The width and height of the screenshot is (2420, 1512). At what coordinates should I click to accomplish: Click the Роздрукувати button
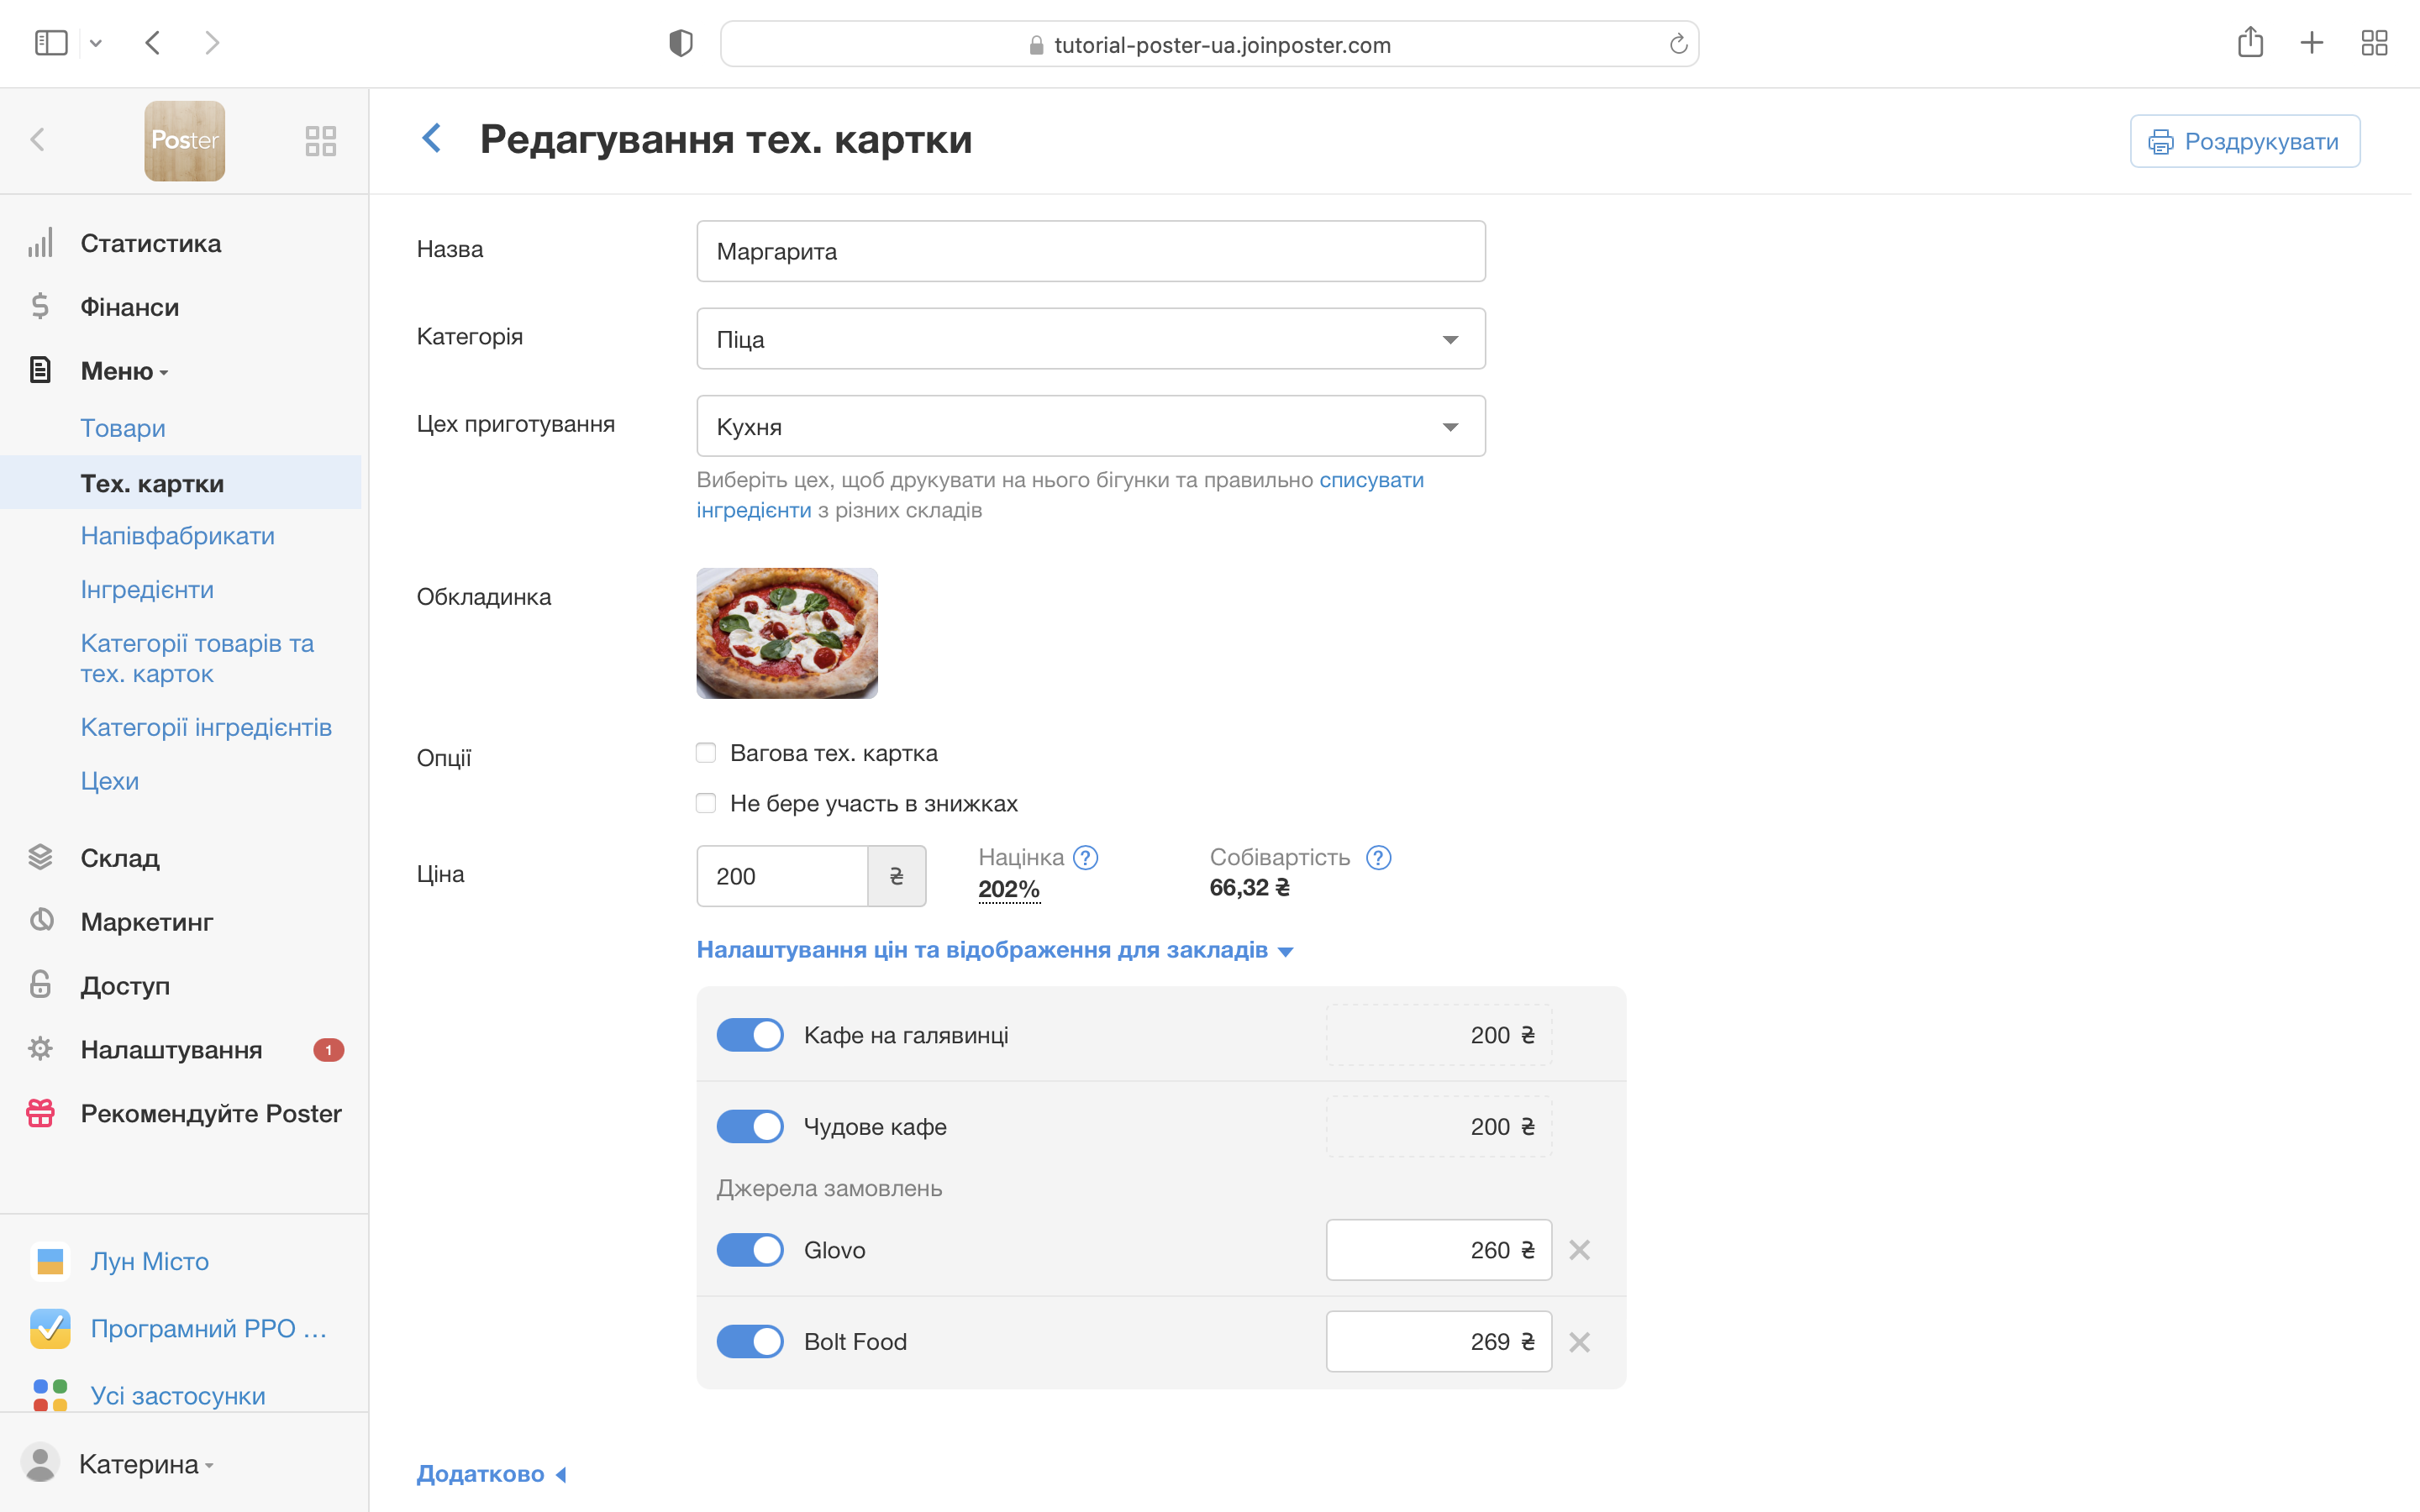click(x=2244, y=141)
